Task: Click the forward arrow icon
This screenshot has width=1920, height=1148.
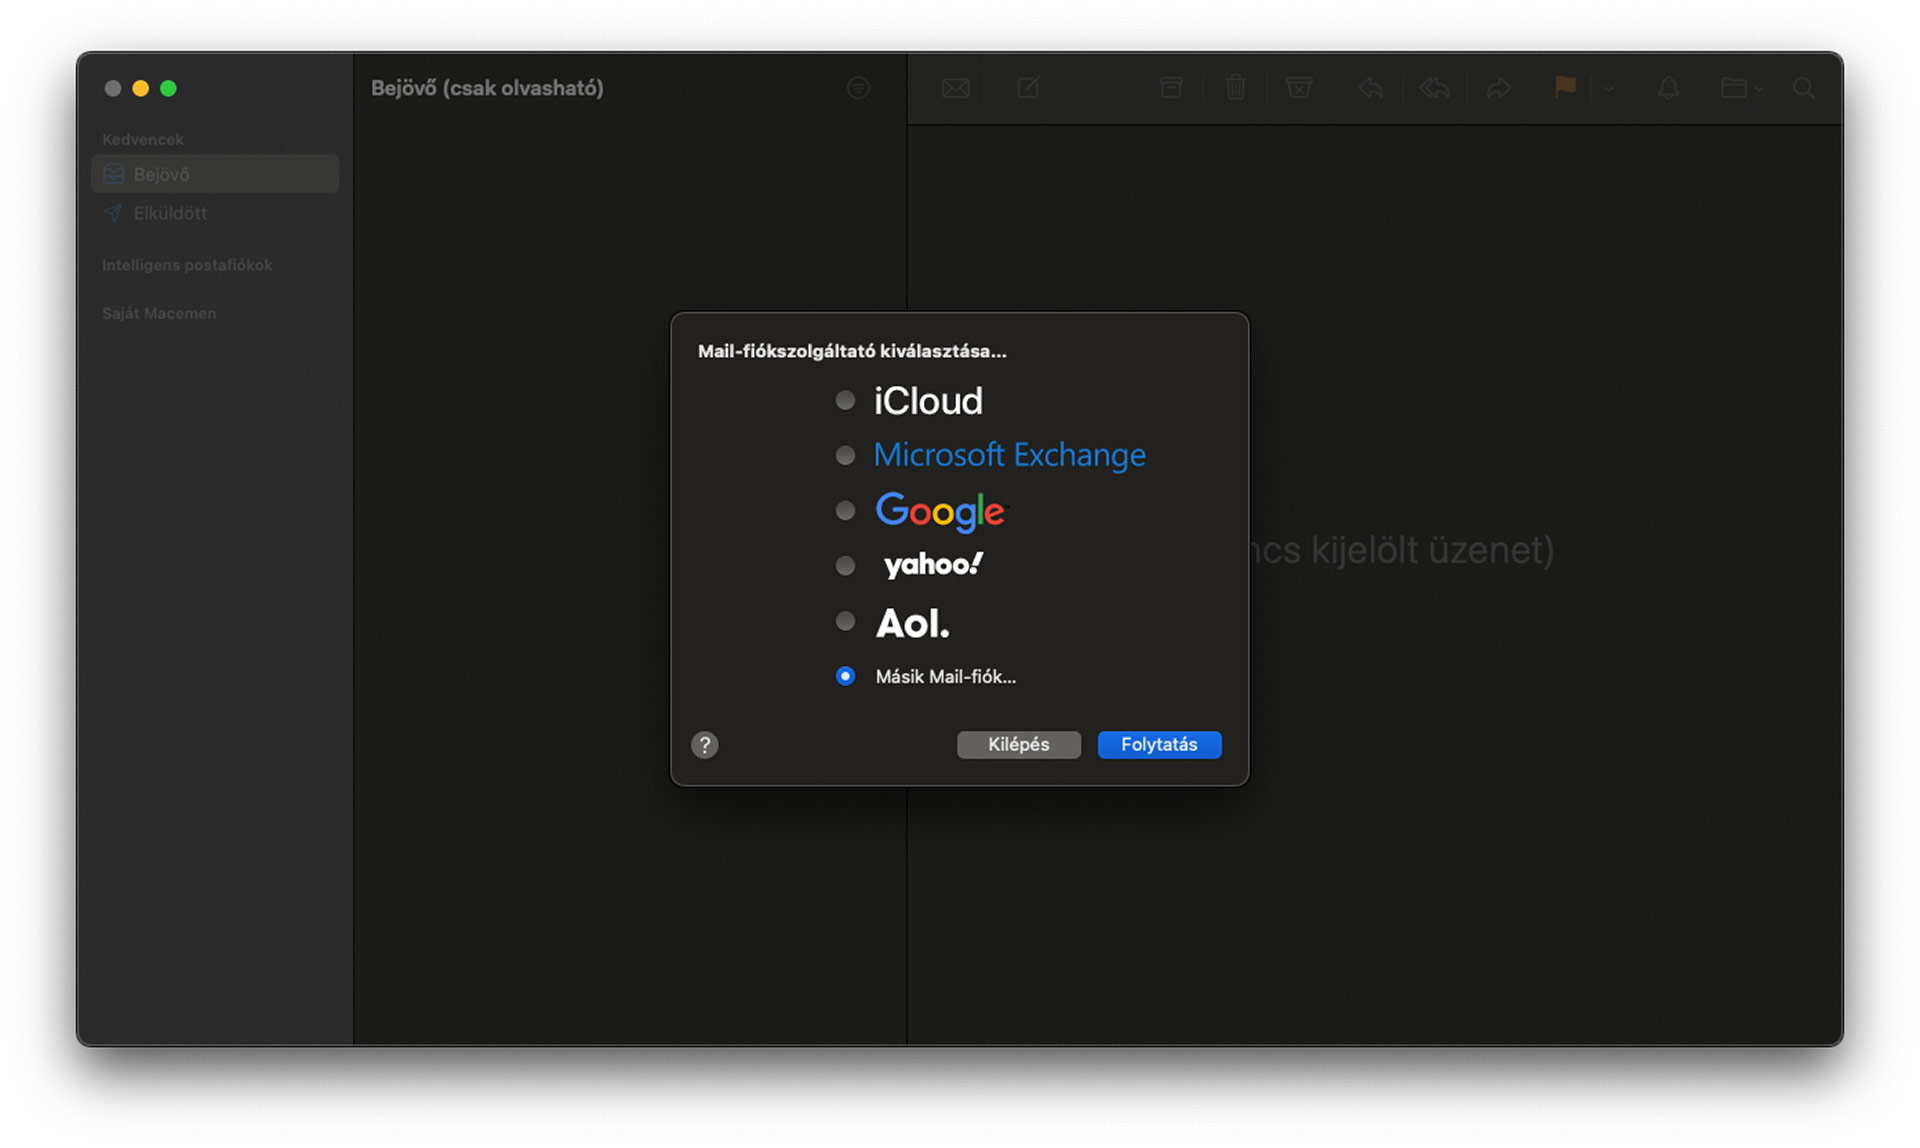Action: [x=1498, y=88]
